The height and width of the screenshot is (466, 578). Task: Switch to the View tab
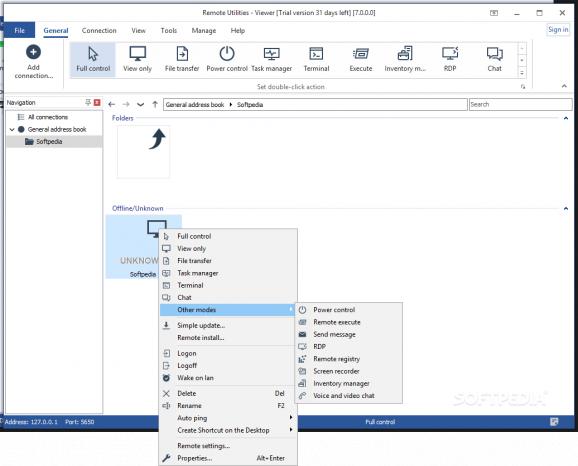click(x=138, y=31)
